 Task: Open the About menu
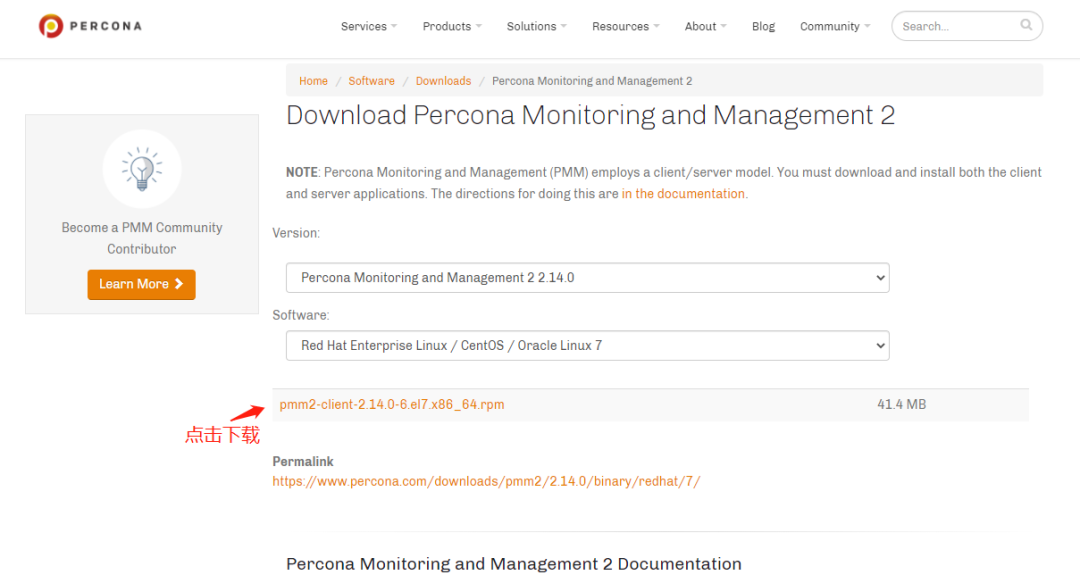click(x=705, y=26)
